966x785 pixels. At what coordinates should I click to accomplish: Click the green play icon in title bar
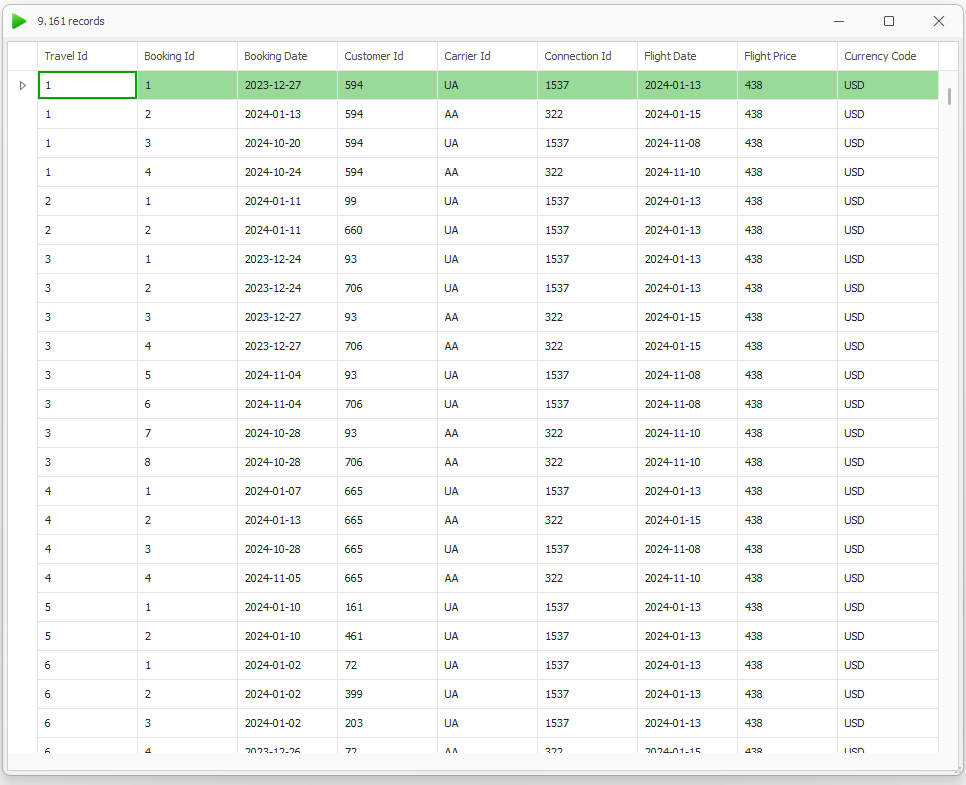[19, 21]
